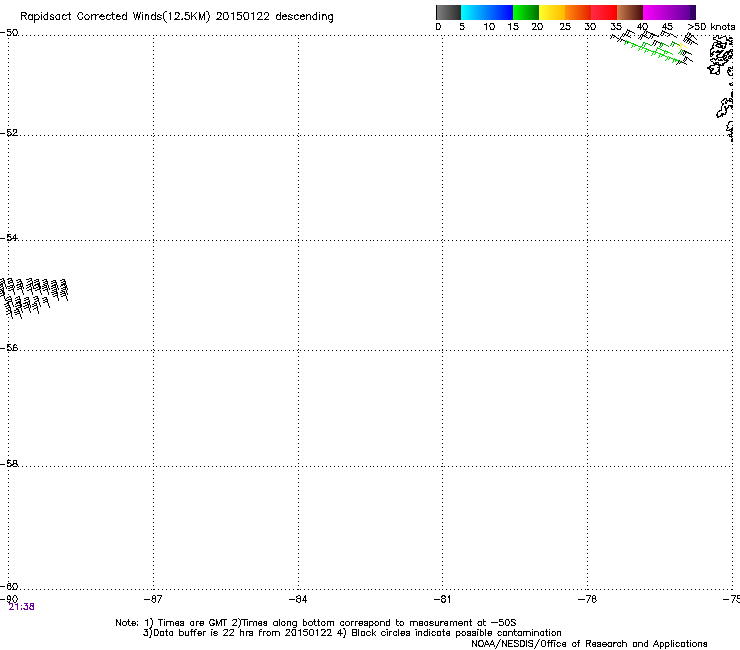The height and width of the screenshot is (650, 740).
Task: Click the -54 latitude axis label
Action: tap(9, 237)
